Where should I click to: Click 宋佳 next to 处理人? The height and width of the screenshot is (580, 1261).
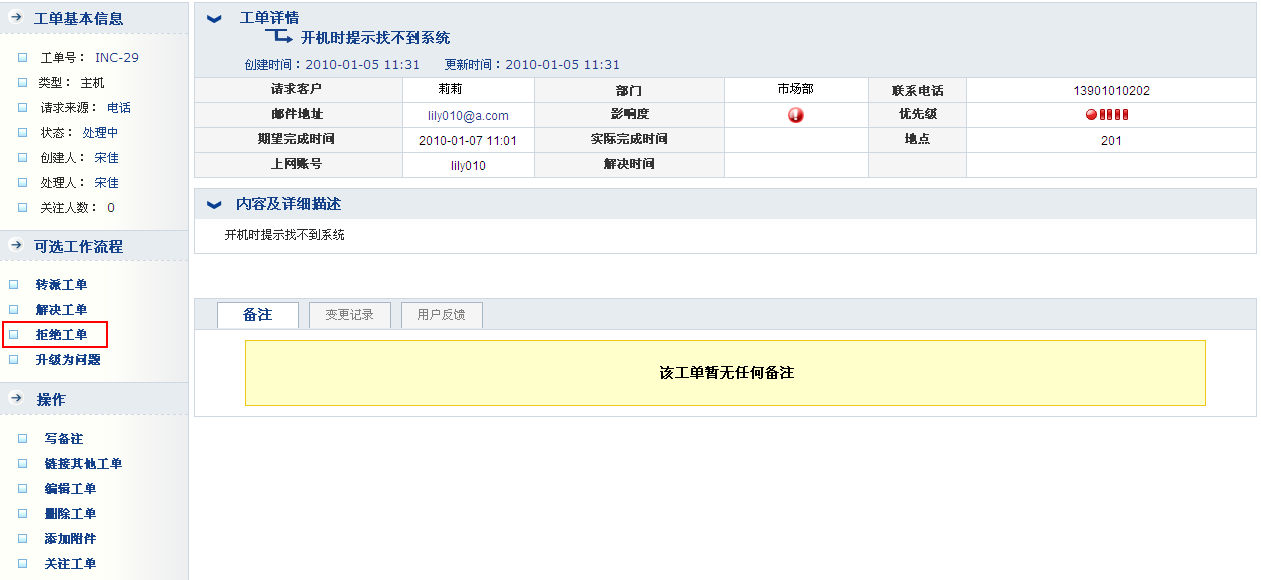pos(107,183)
